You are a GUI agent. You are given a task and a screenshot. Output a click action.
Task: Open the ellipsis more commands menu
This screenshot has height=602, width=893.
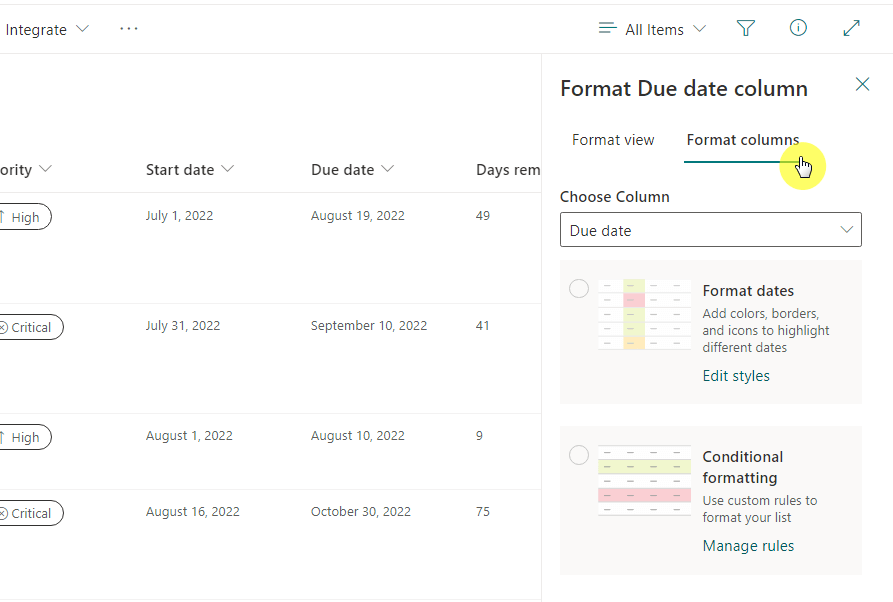coord(129,28)
